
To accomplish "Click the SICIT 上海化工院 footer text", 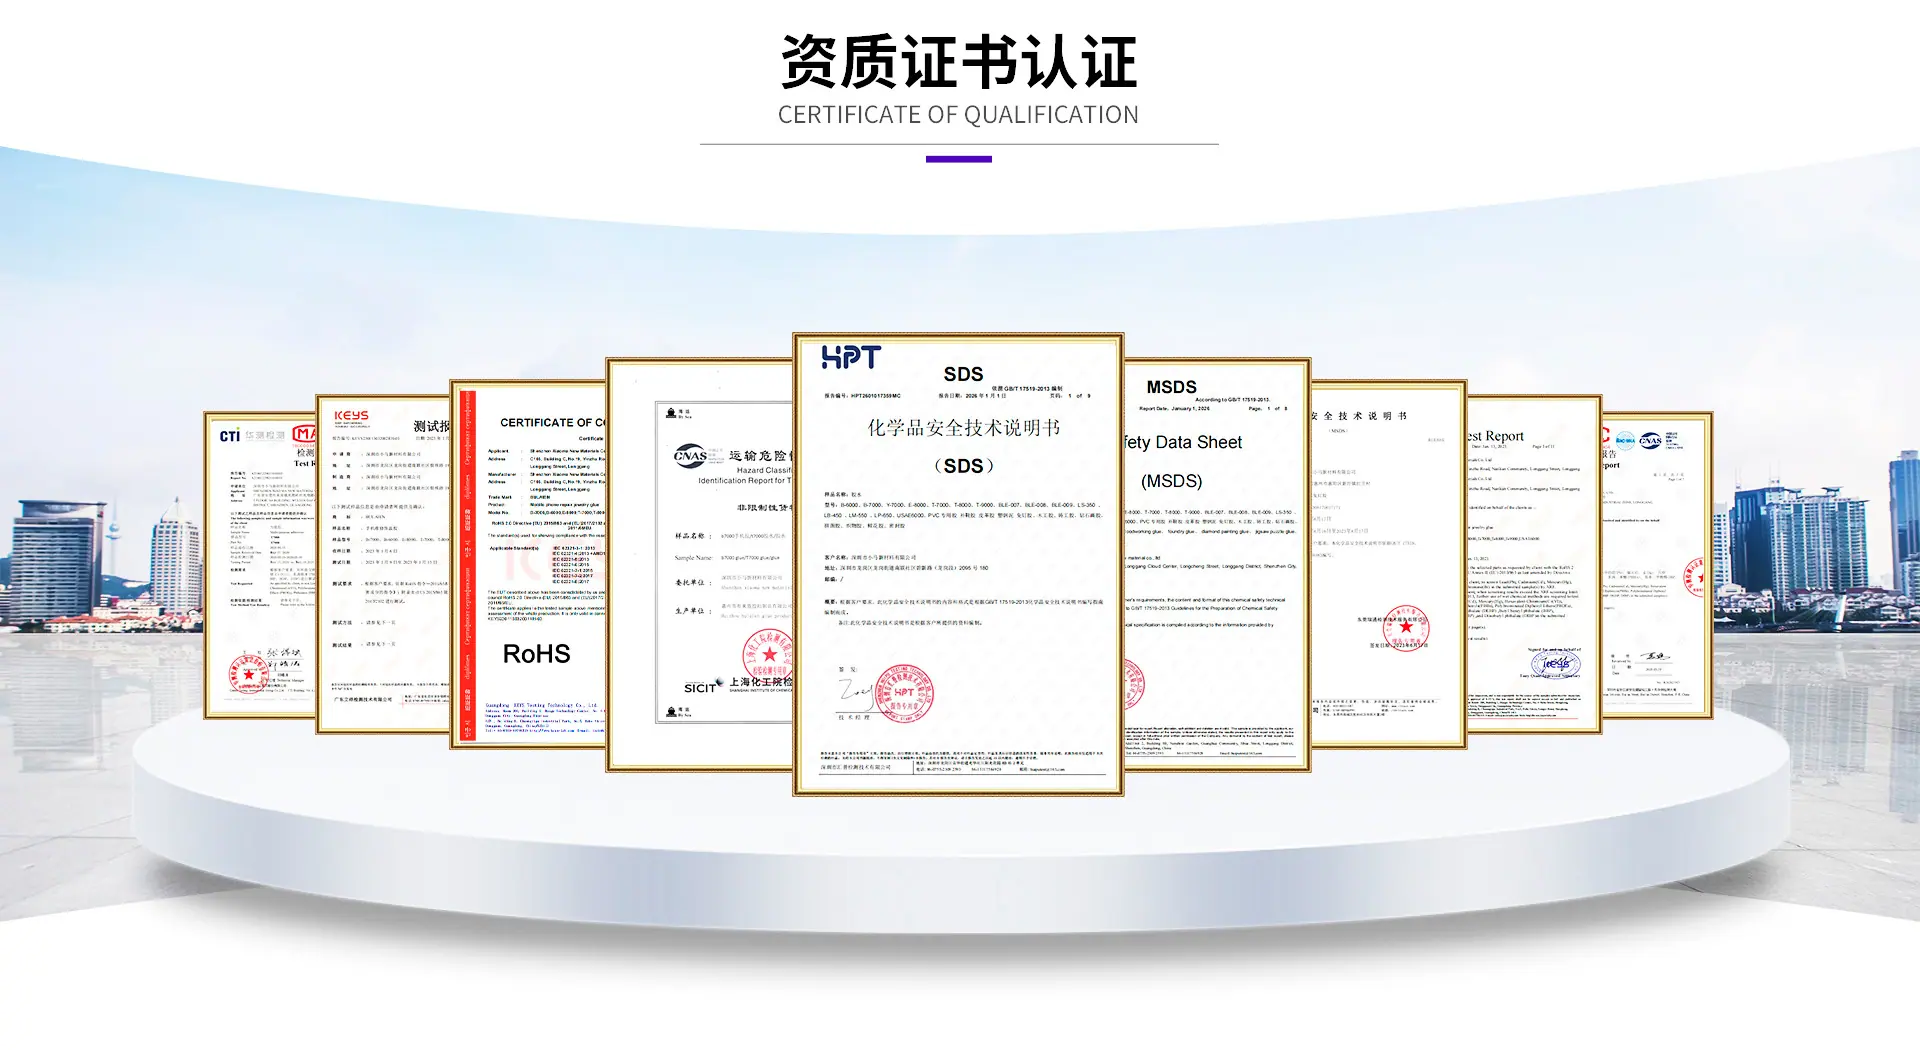I will (738, 685).
